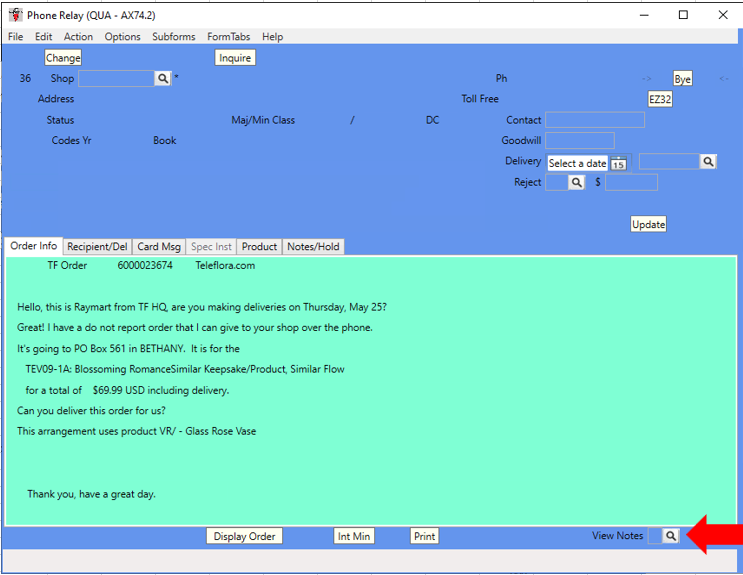The height and width of the screenshot is (575, 743).
Task: Click the Print button
Action: pos(425,536)
